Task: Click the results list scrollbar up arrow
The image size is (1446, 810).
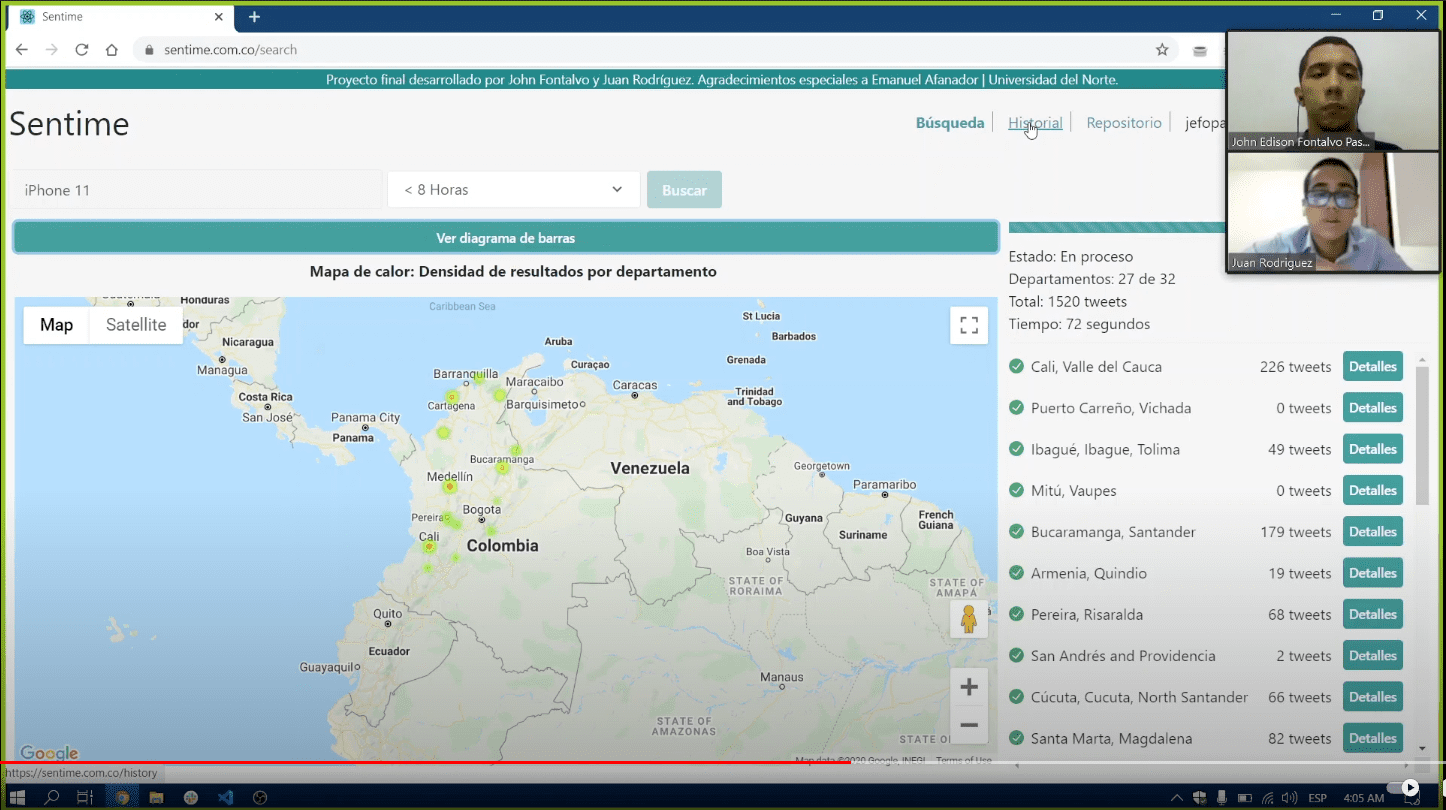Action: pyautogui.click(x=1423, y=360)
